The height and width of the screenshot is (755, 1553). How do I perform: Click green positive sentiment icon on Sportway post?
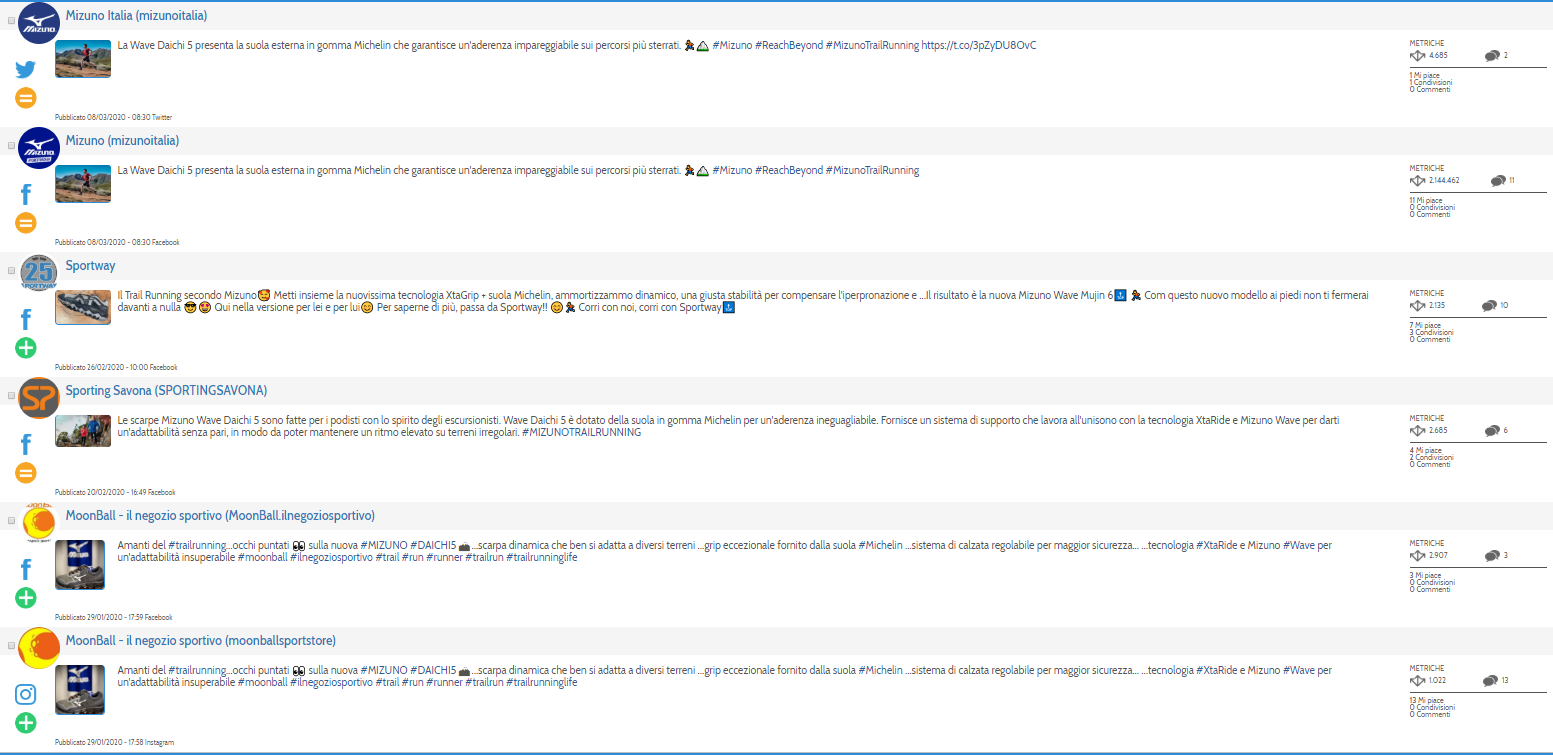[x=26, y=348]
